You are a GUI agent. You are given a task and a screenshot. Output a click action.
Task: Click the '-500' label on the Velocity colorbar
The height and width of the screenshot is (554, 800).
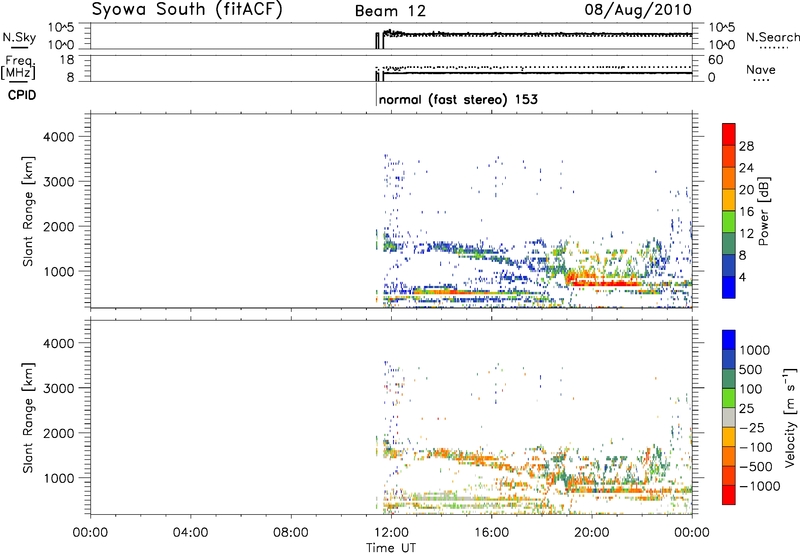(x=756, y=467)
